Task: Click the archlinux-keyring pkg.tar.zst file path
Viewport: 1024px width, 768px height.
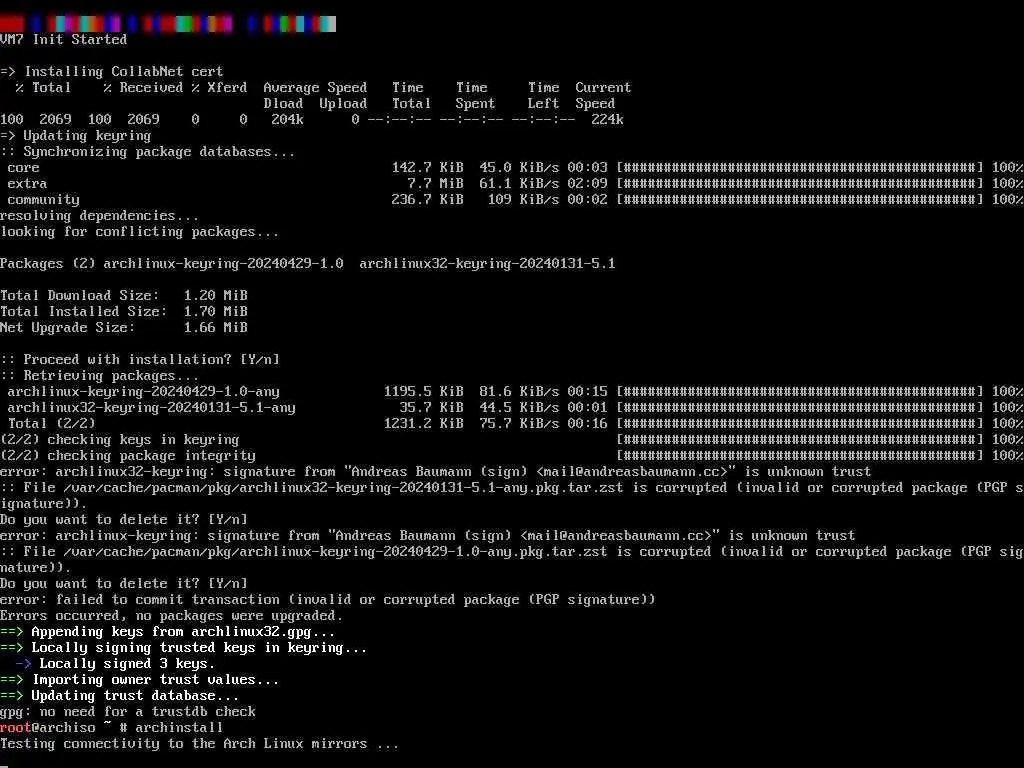Action: coord(336,552)
